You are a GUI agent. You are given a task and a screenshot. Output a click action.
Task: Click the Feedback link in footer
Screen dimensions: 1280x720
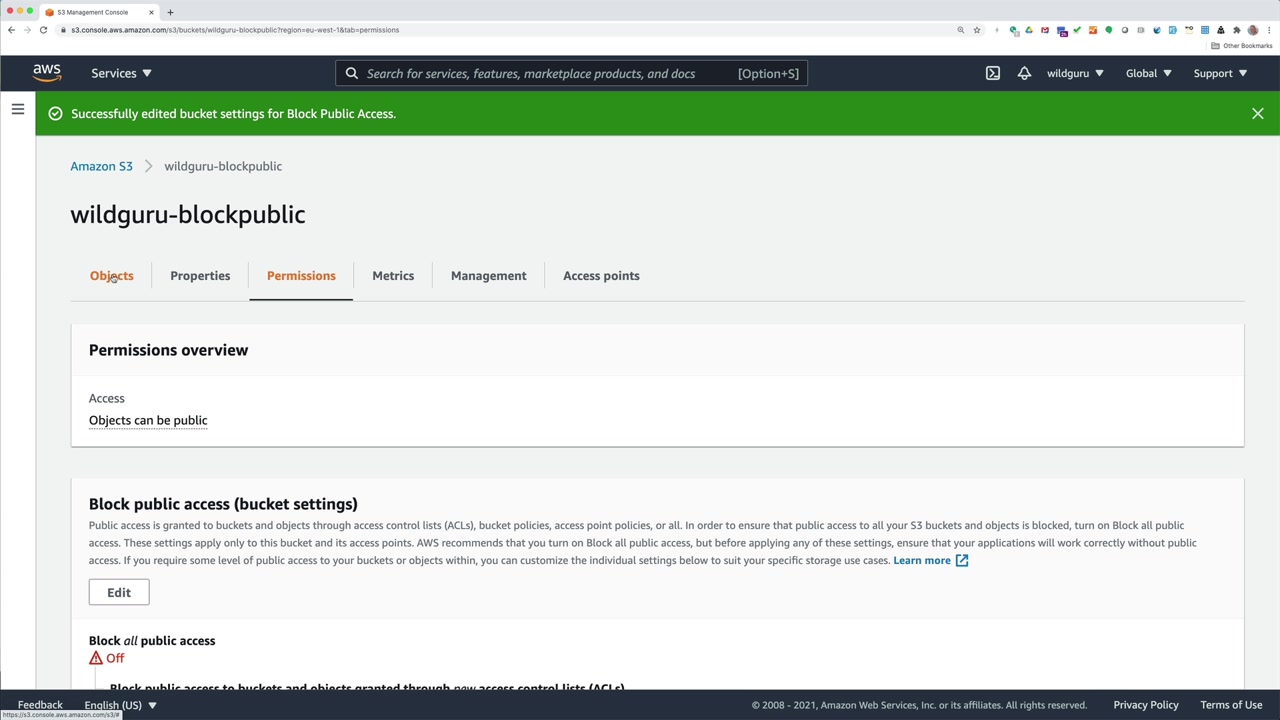tap(40, 705)
